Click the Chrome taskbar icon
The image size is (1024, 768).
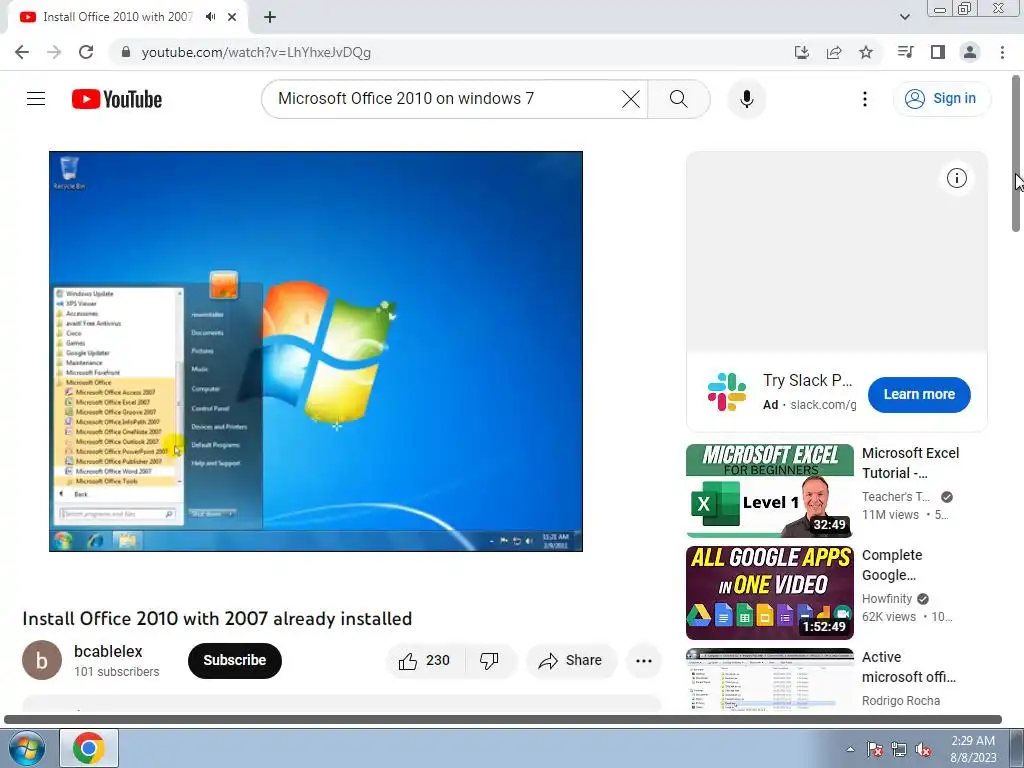(89, 748)
